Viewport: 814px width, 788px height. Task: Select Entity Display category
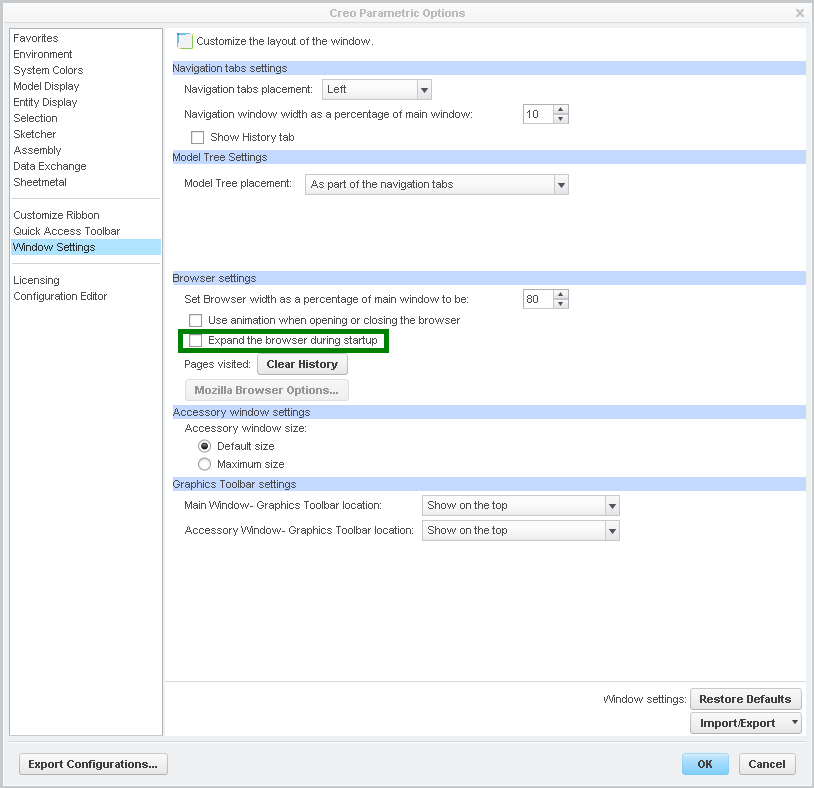pos(45,102)
